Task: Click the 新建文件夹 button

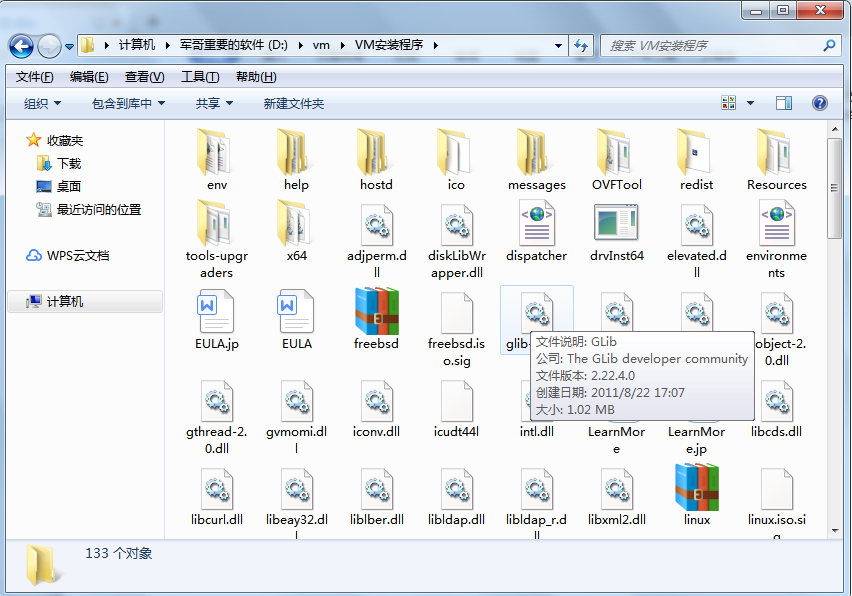Action: (294, 103)
